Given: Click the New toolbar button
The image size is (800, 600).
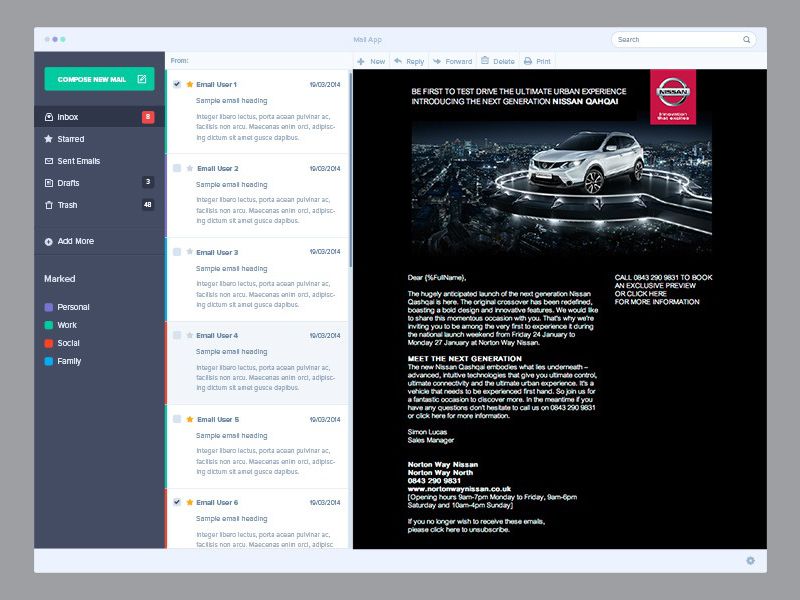Looking at the screenshot, I should tap(371, 61).
